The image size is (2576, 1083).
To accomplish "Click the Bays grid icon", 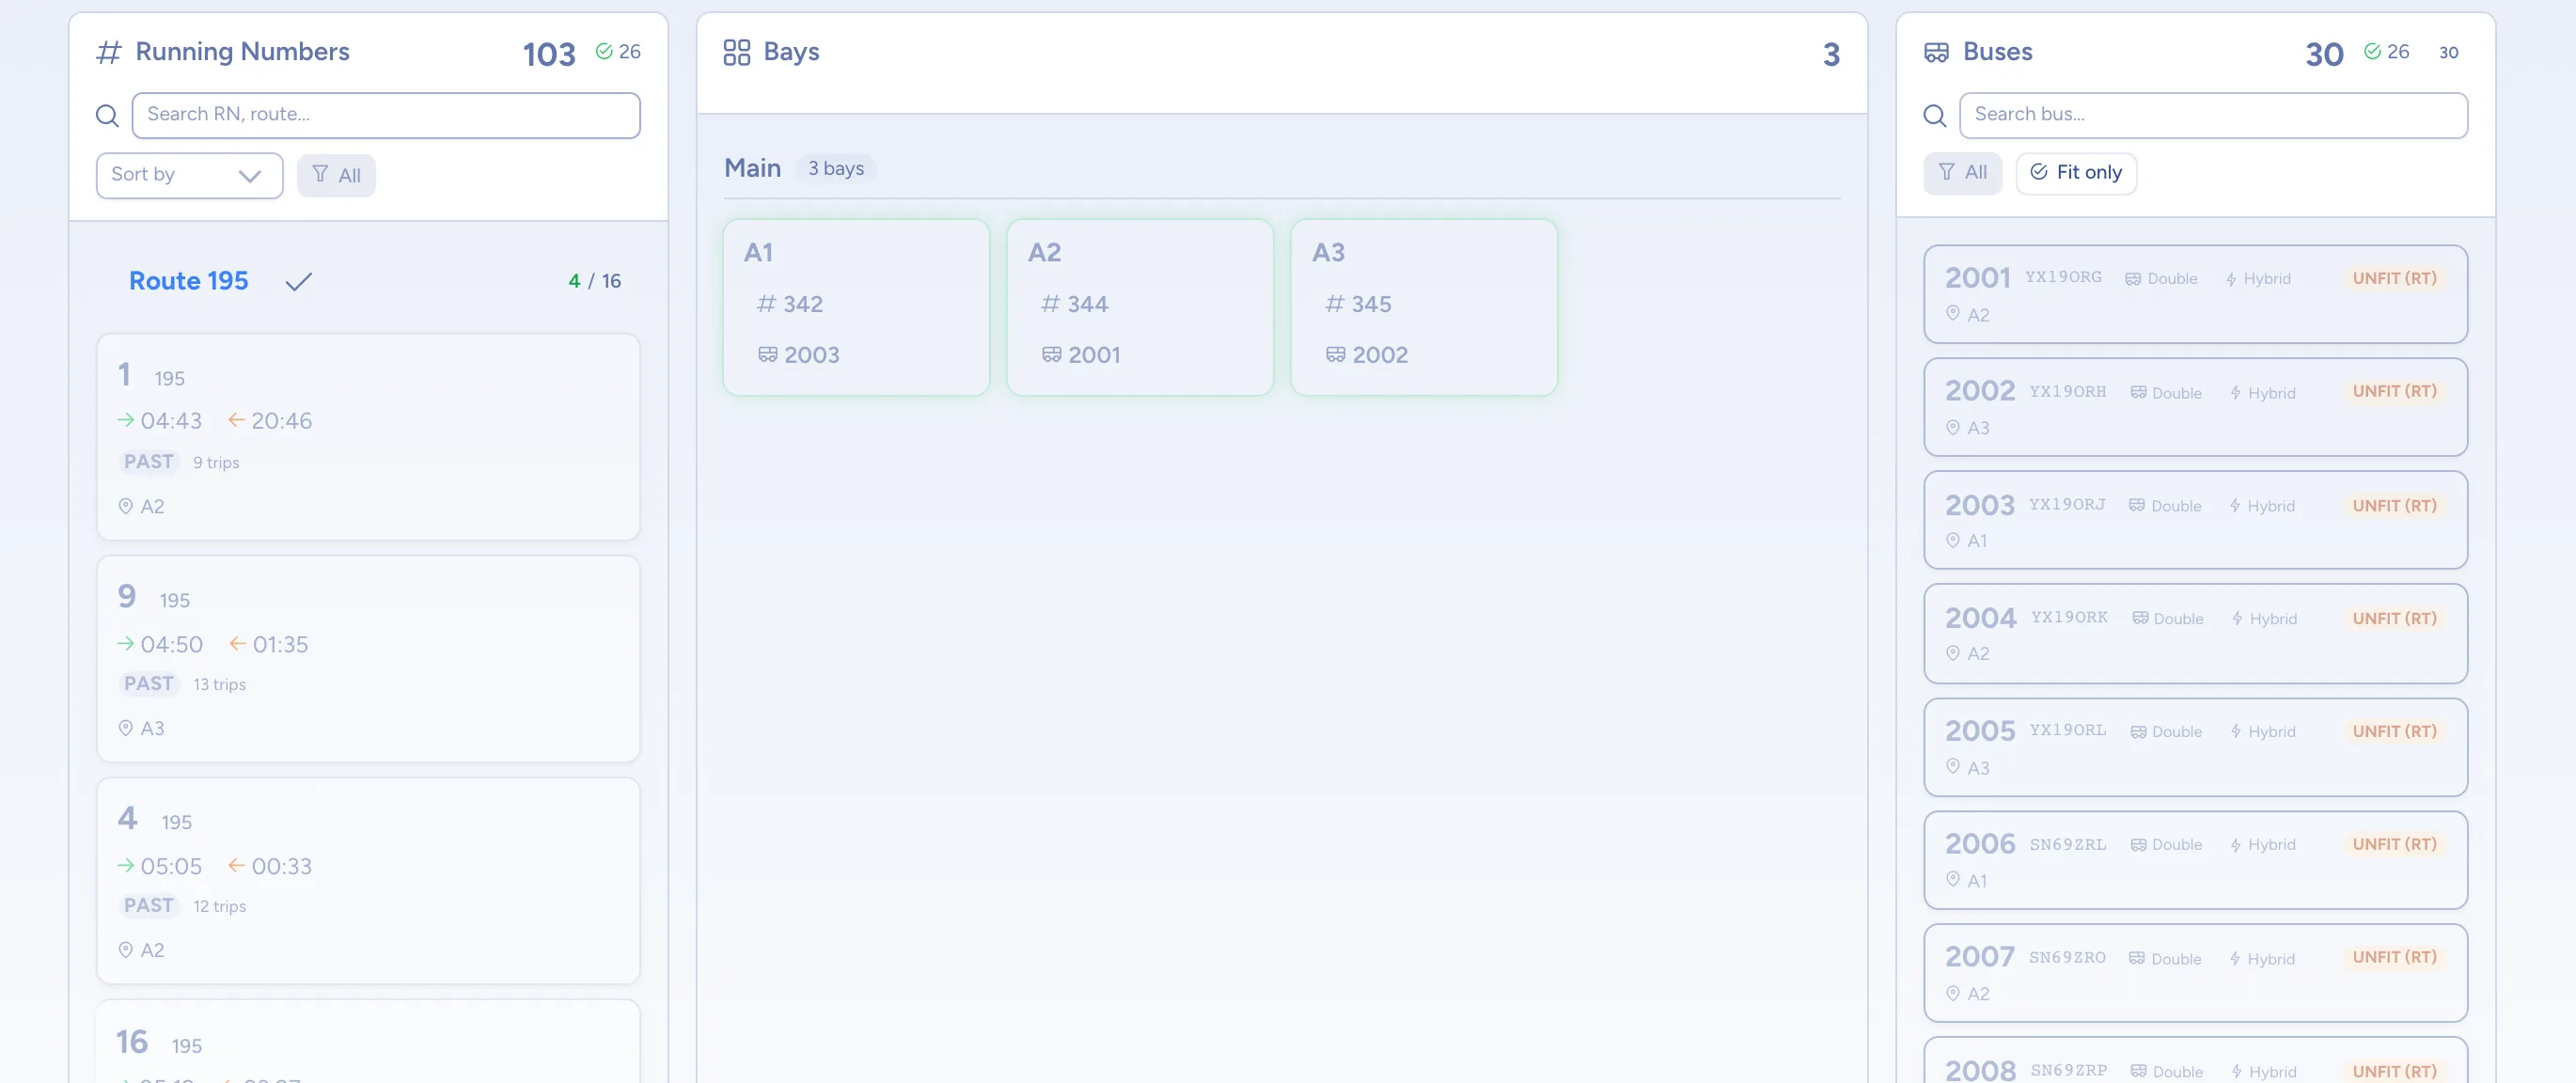I will pyautogui.click(x=736, y=52).
